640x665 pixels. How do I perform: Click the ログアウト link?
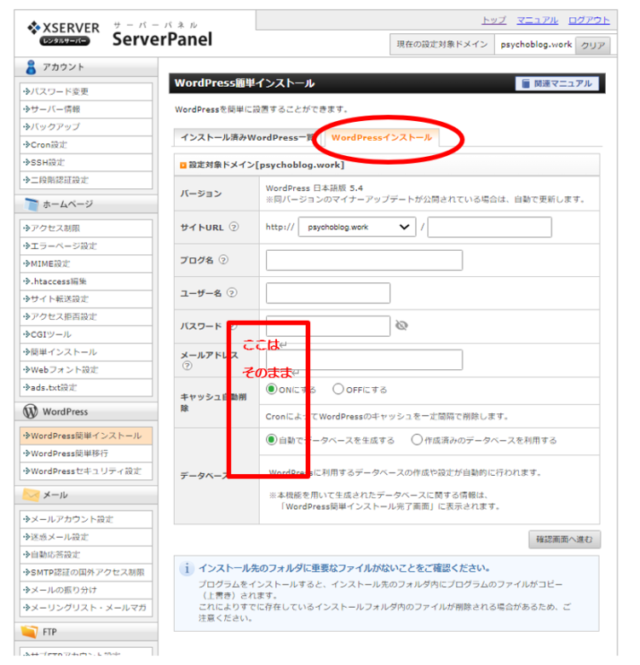point(589,20)
